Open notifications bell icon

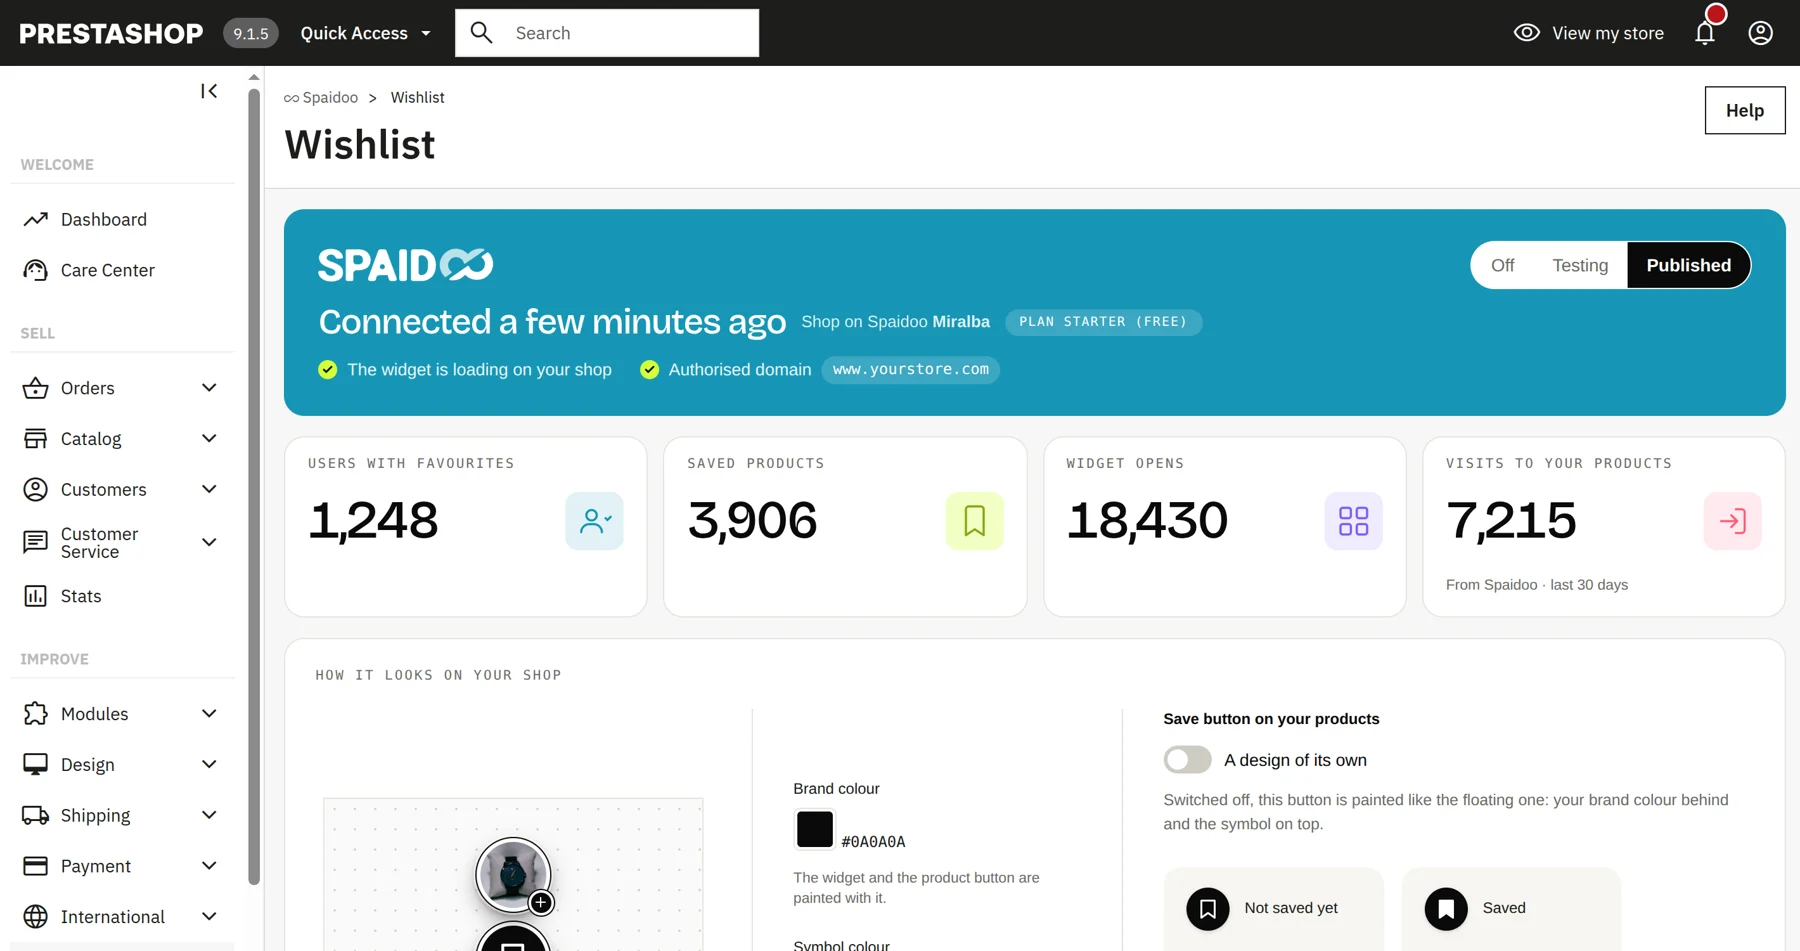[1705, 33]
